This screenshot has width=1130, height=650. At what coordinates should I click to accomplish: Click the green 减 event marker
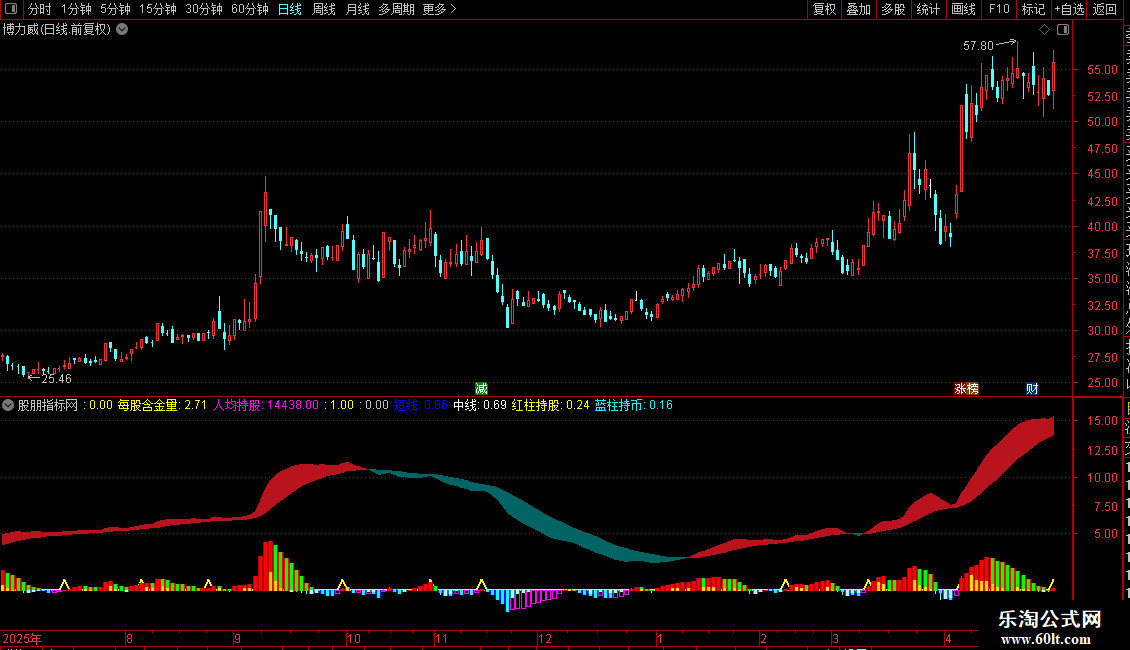click(481, 389)
